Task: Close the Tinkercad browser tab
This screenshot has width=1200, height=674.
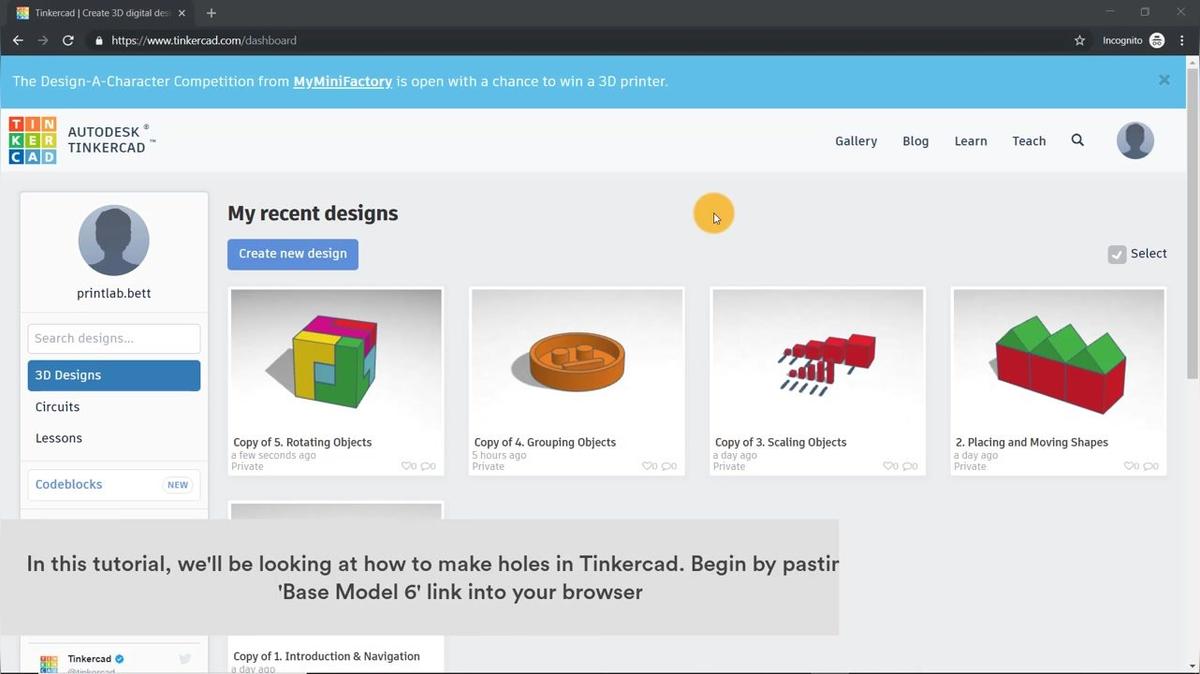Action: pyautogui.click(x=181, y=13)
